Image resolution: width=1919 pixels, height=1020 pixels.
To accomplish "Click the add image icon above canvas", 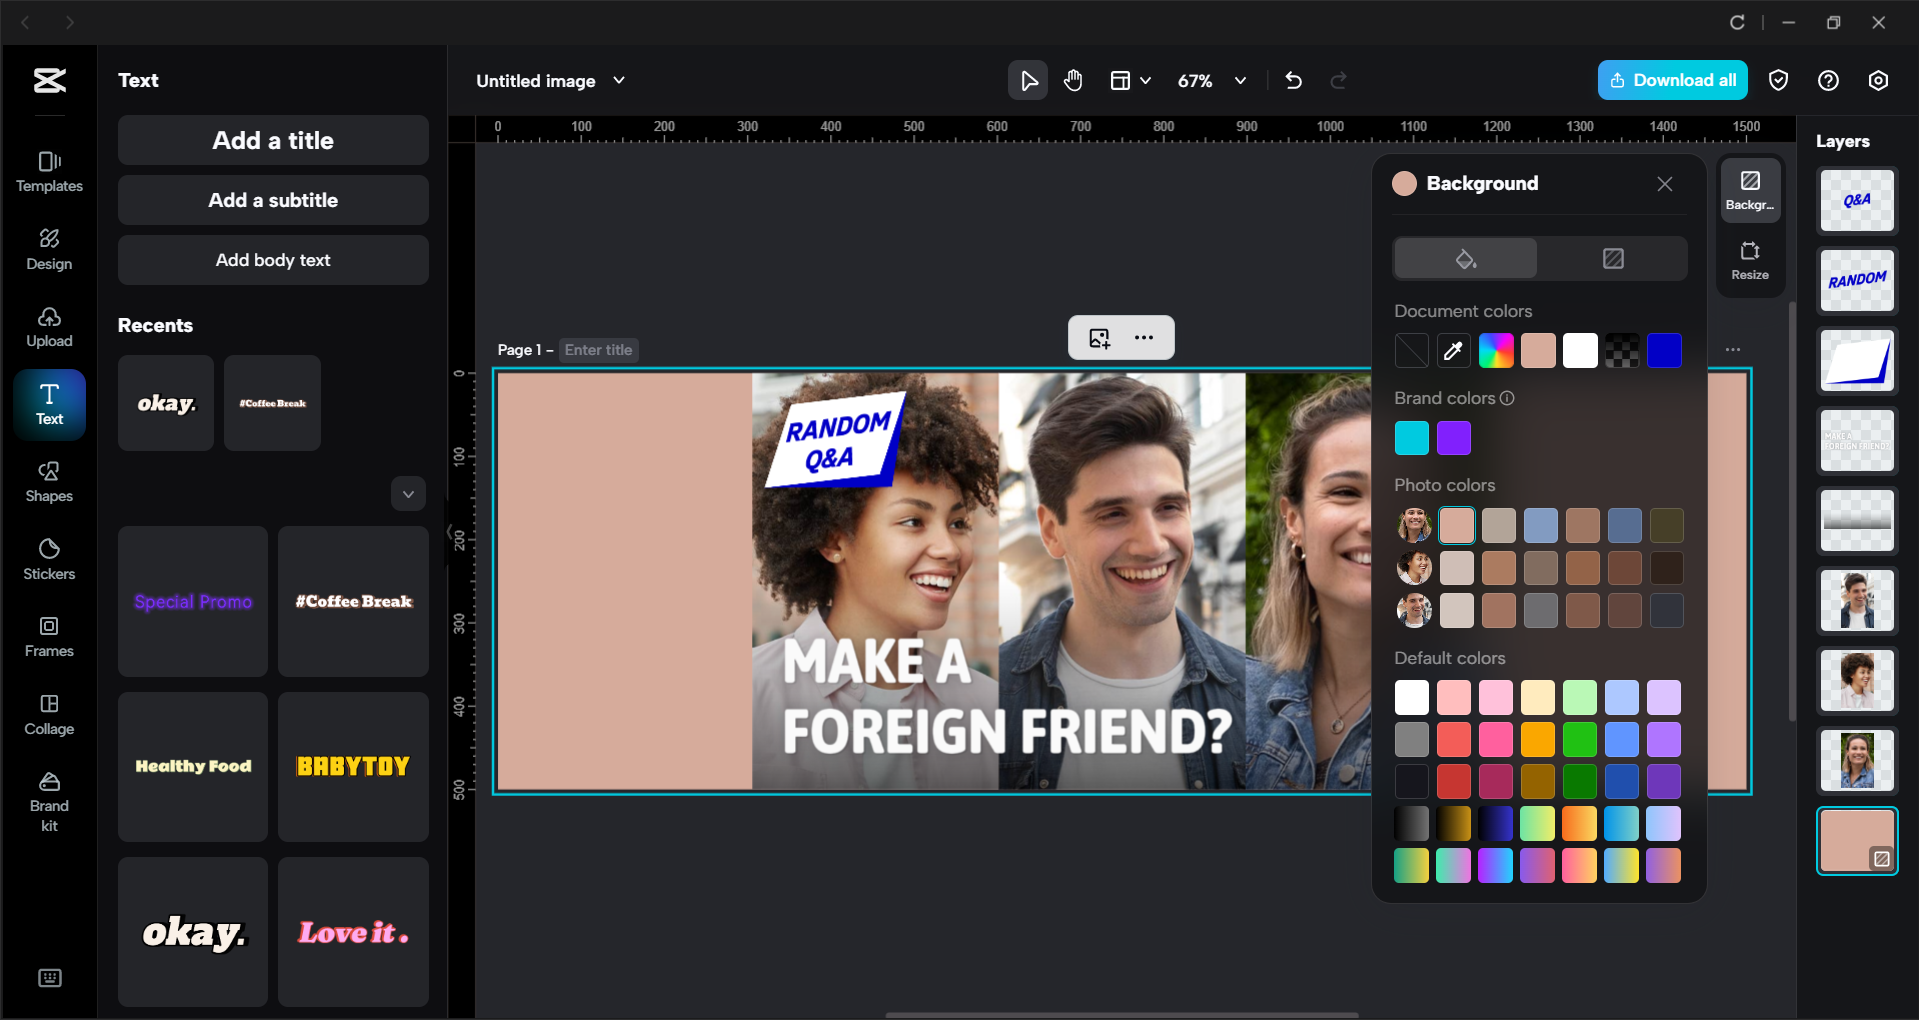I will pyautogui.click(x=1100, y=338).
